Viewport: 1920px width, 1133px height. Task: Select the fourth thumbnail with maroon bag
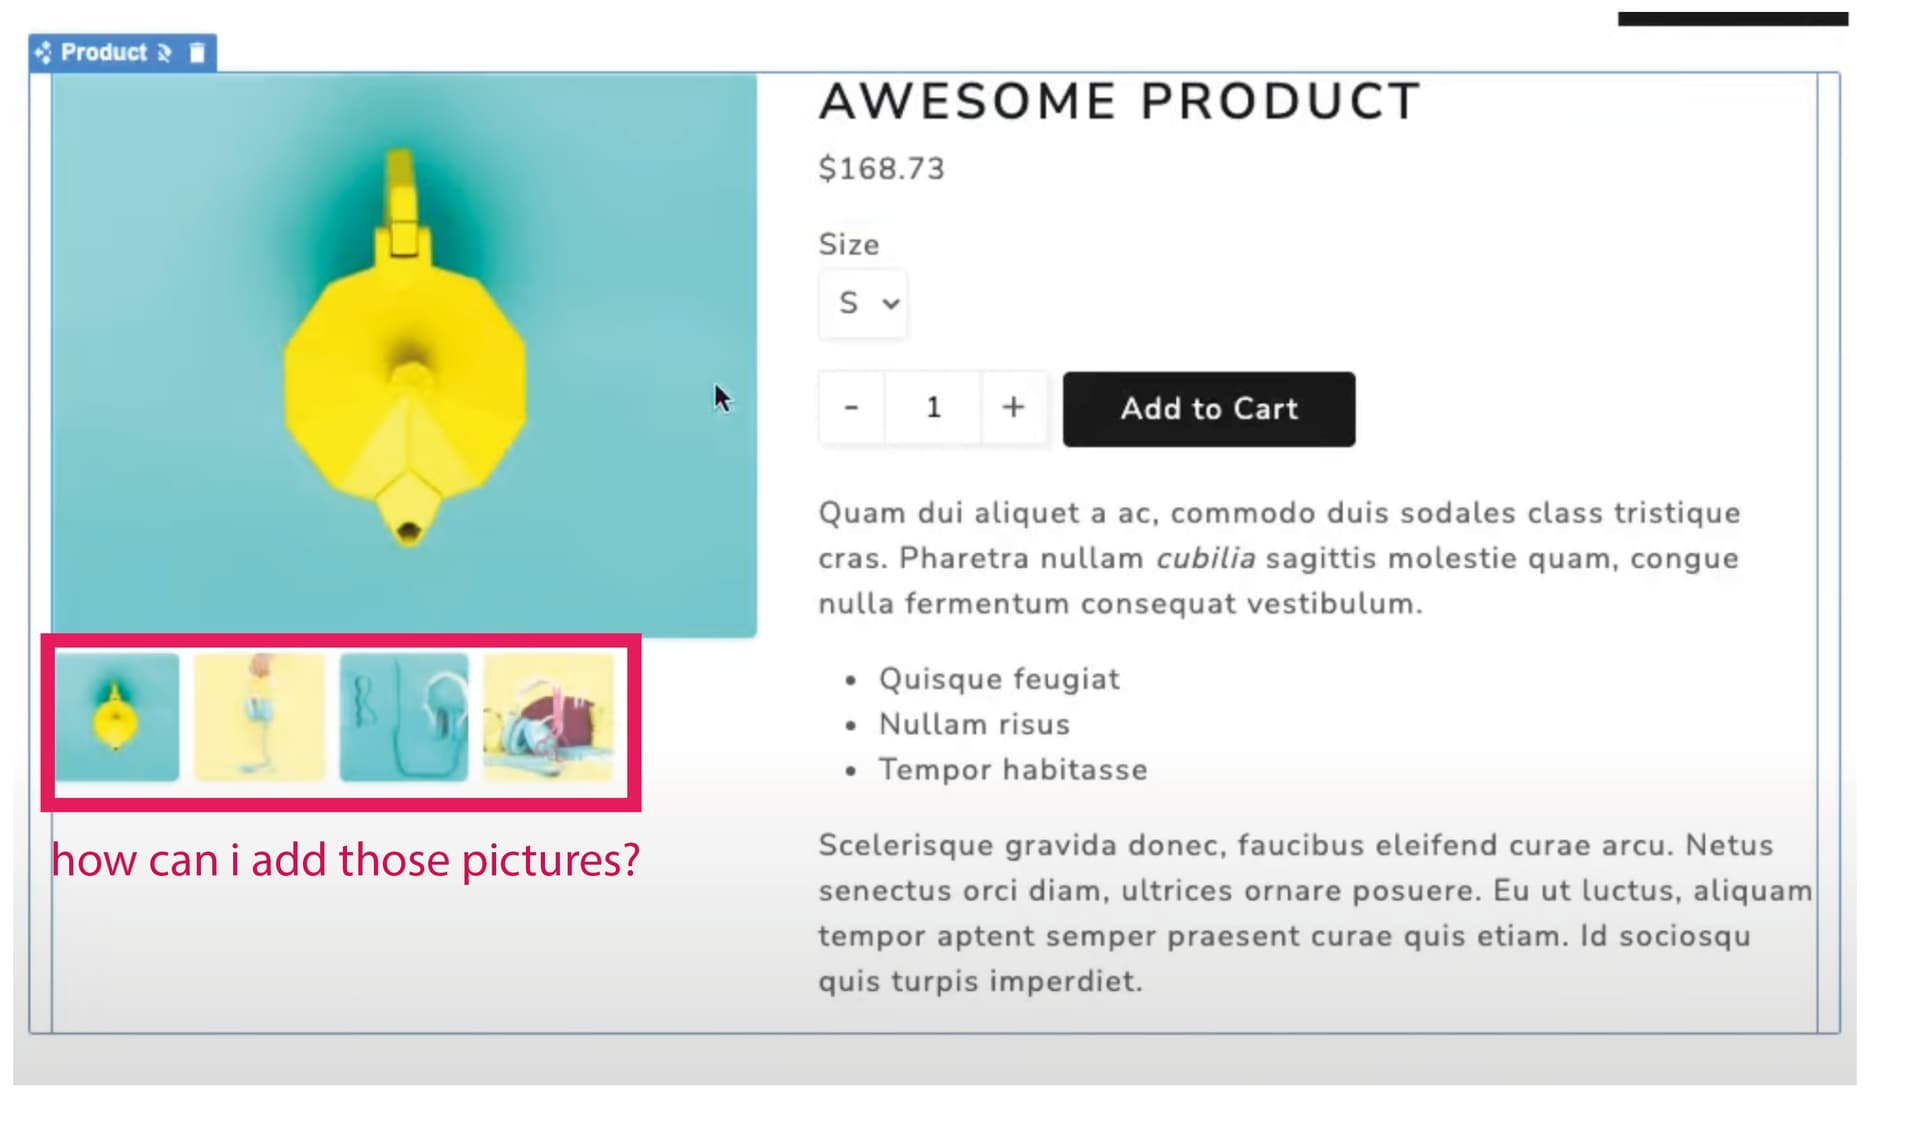pyautogui.click(x=548, y=717)
